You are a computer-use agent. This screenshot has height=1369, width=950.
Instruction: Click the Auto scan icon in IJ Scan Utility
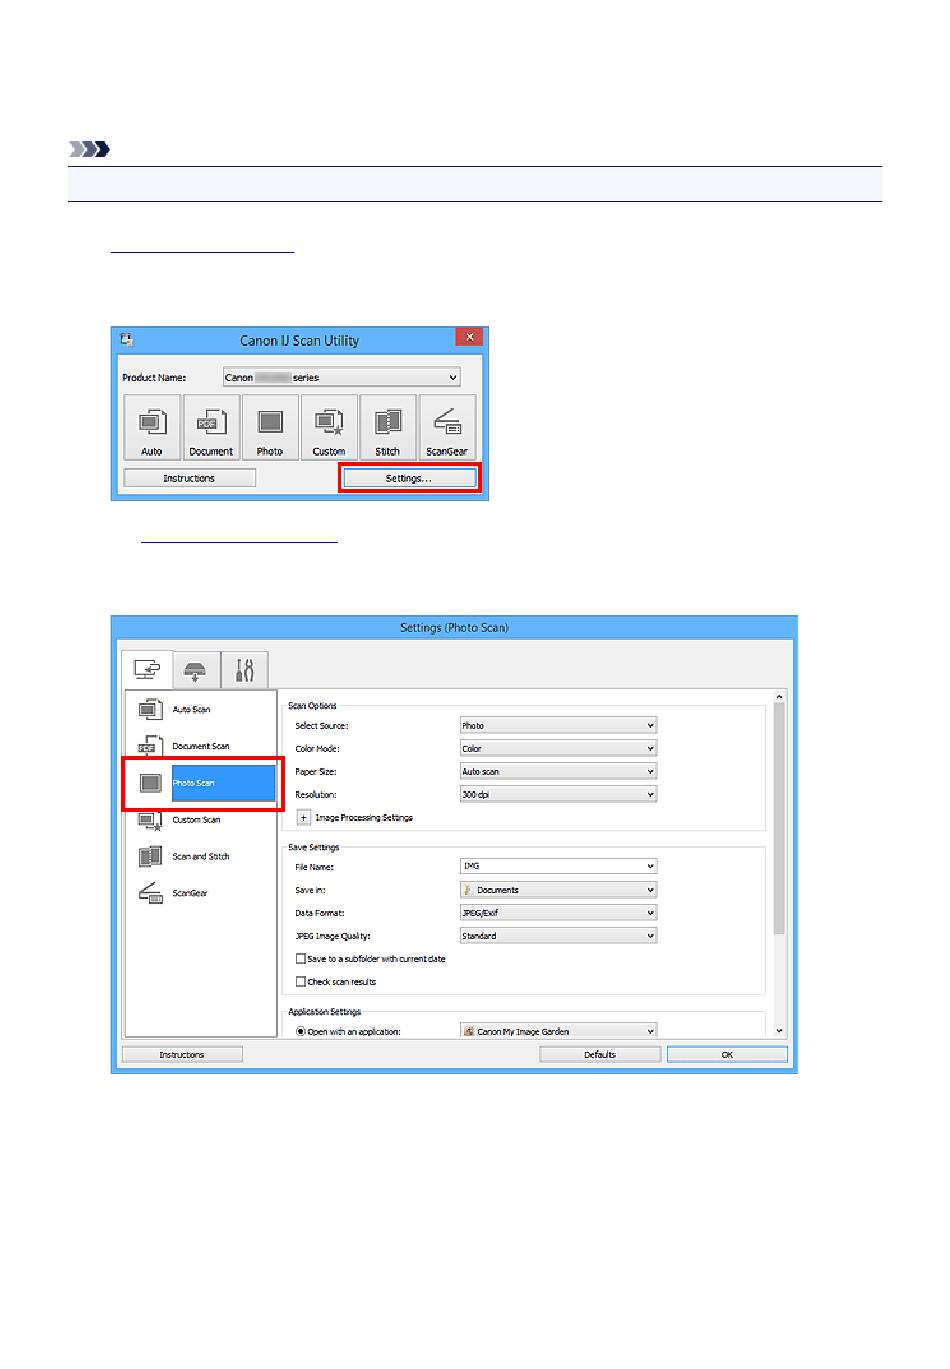pyautogui.click(x=152, y=427)
